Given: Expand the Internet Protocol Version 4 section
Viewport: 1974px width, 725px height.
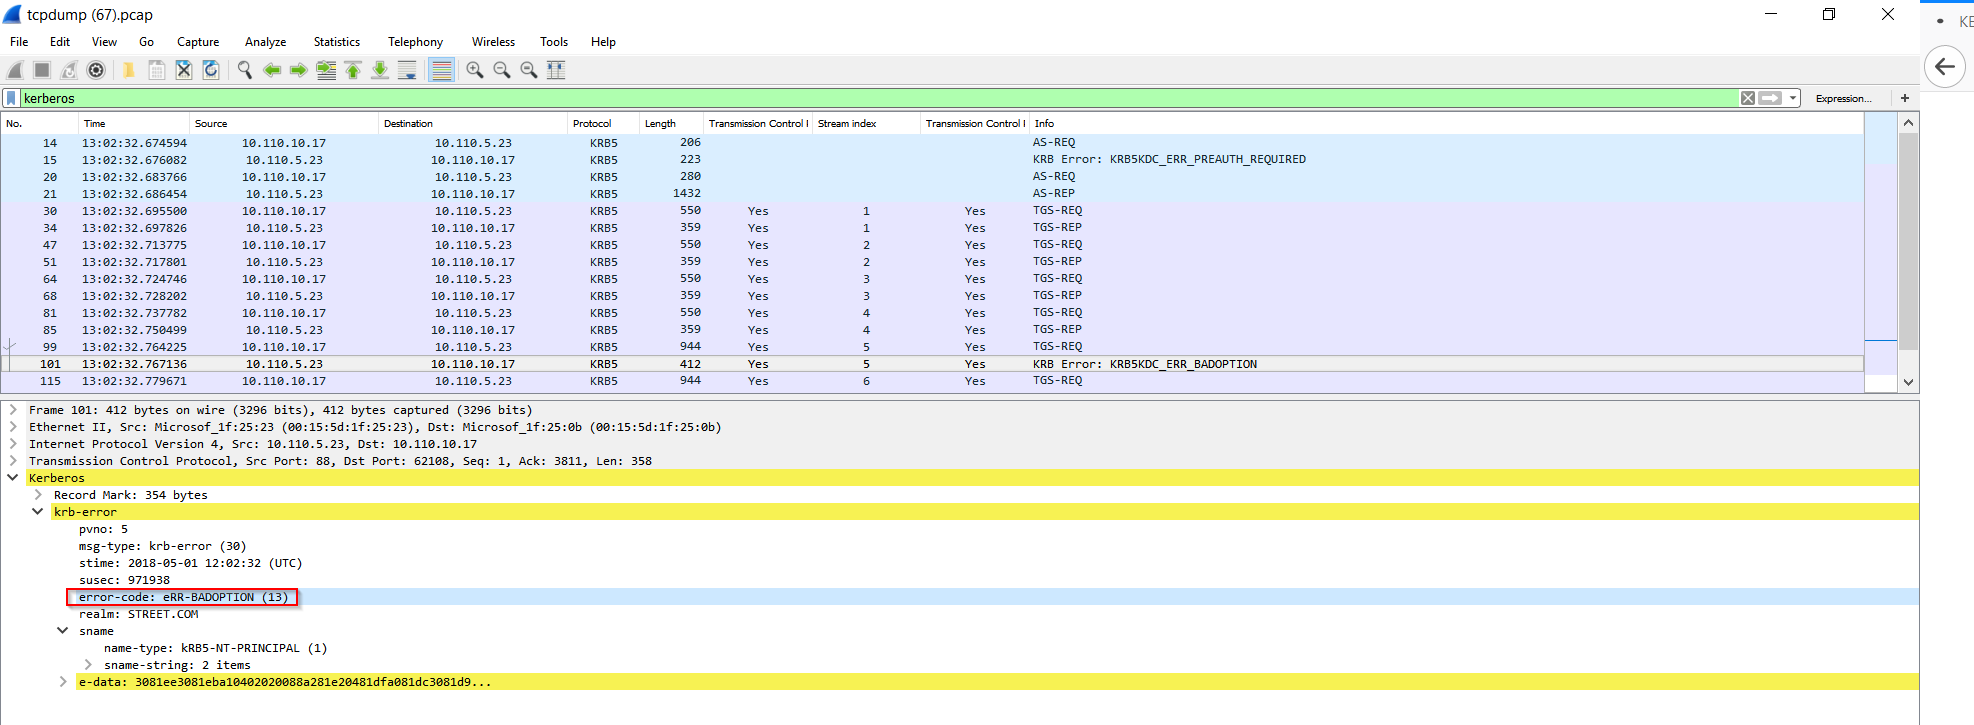Looking at the screenshot, I should coord(13,444).
